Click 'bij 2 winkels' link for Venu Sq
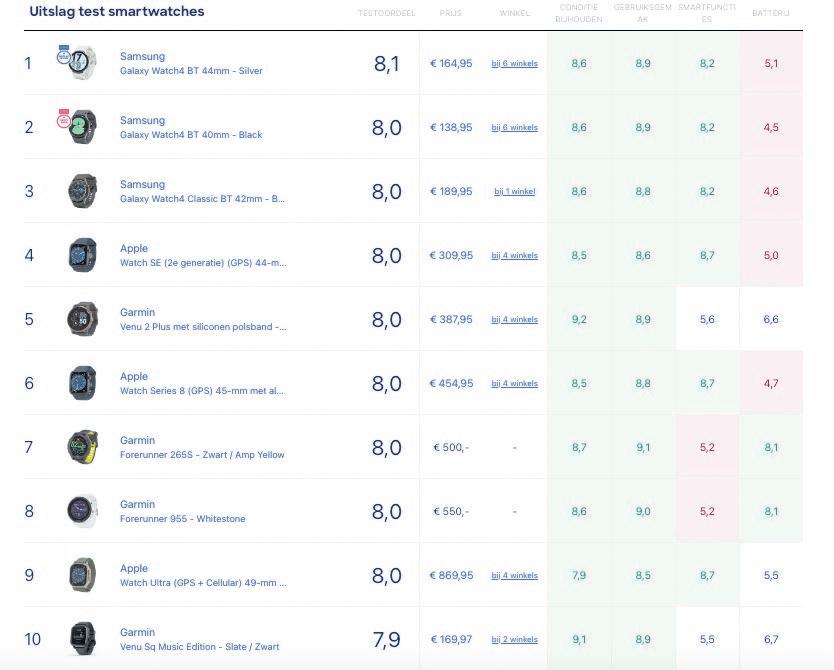The image size is (834, 670). tap(514, 640)
